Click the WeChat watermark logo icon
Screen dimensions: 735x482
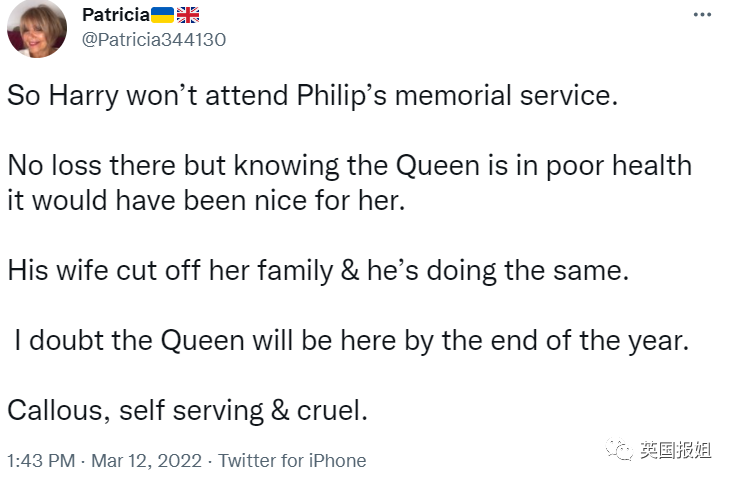point(622,451)
